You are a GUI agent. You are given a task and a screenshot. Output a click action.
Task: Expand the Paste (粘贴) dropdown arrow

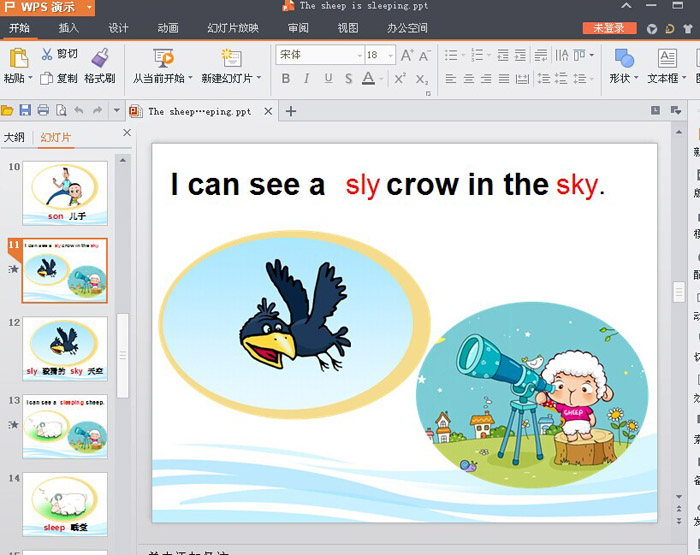(30, 78)
